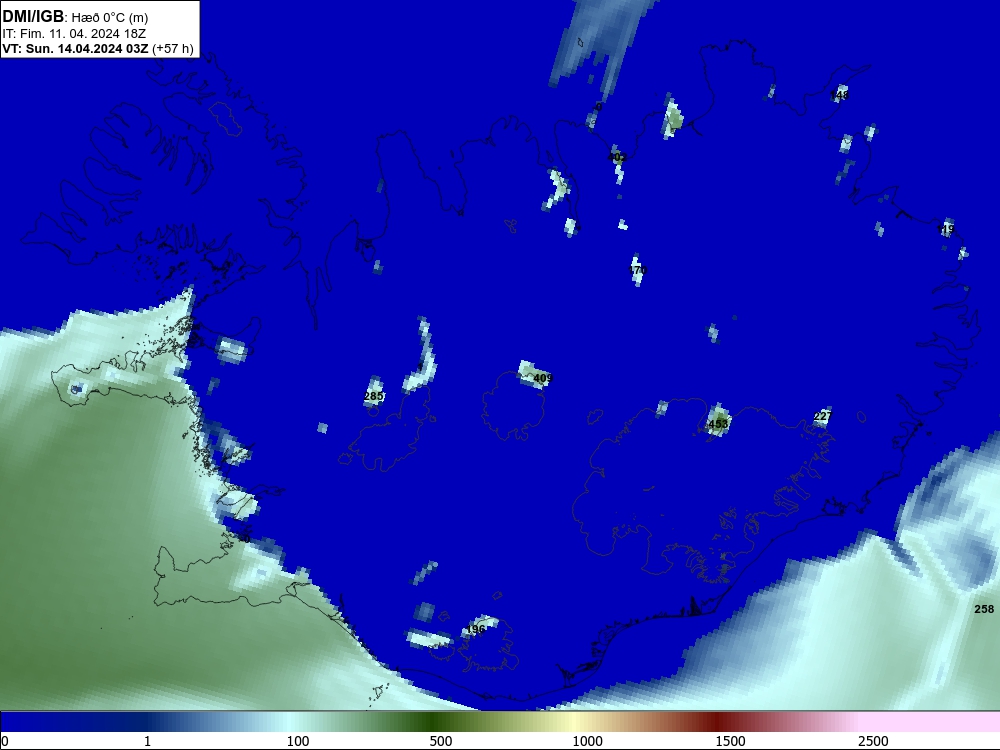The image size is (1000, 750).
Task: Click the legend tick label 0
Action: click(x=5, y=741)
